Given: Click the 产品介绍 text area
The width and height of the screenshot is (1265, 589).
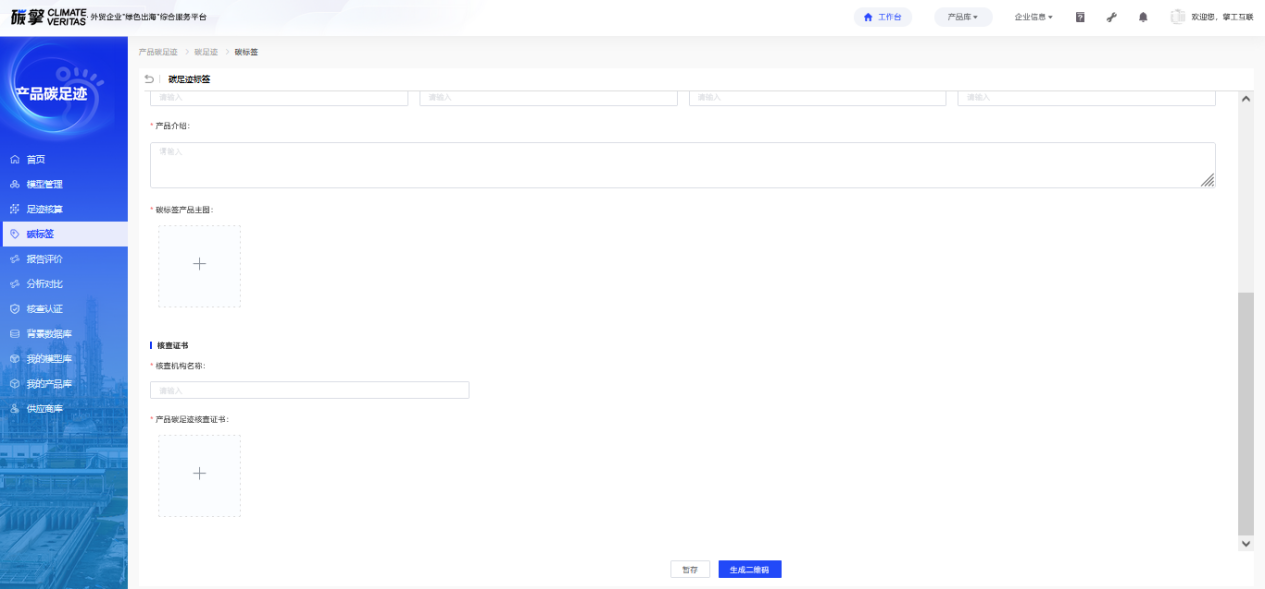Looking at the screenshot, I should pos(682,165).
